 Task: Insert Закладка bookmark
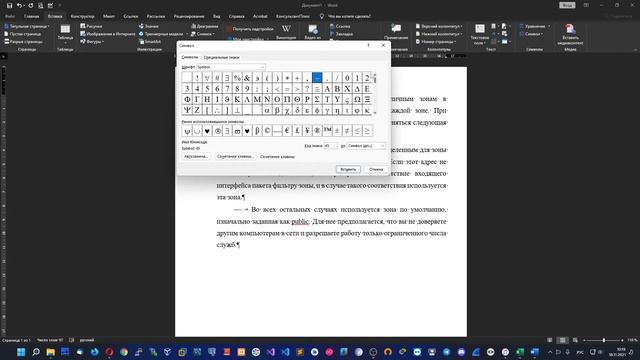click(341, 34)
